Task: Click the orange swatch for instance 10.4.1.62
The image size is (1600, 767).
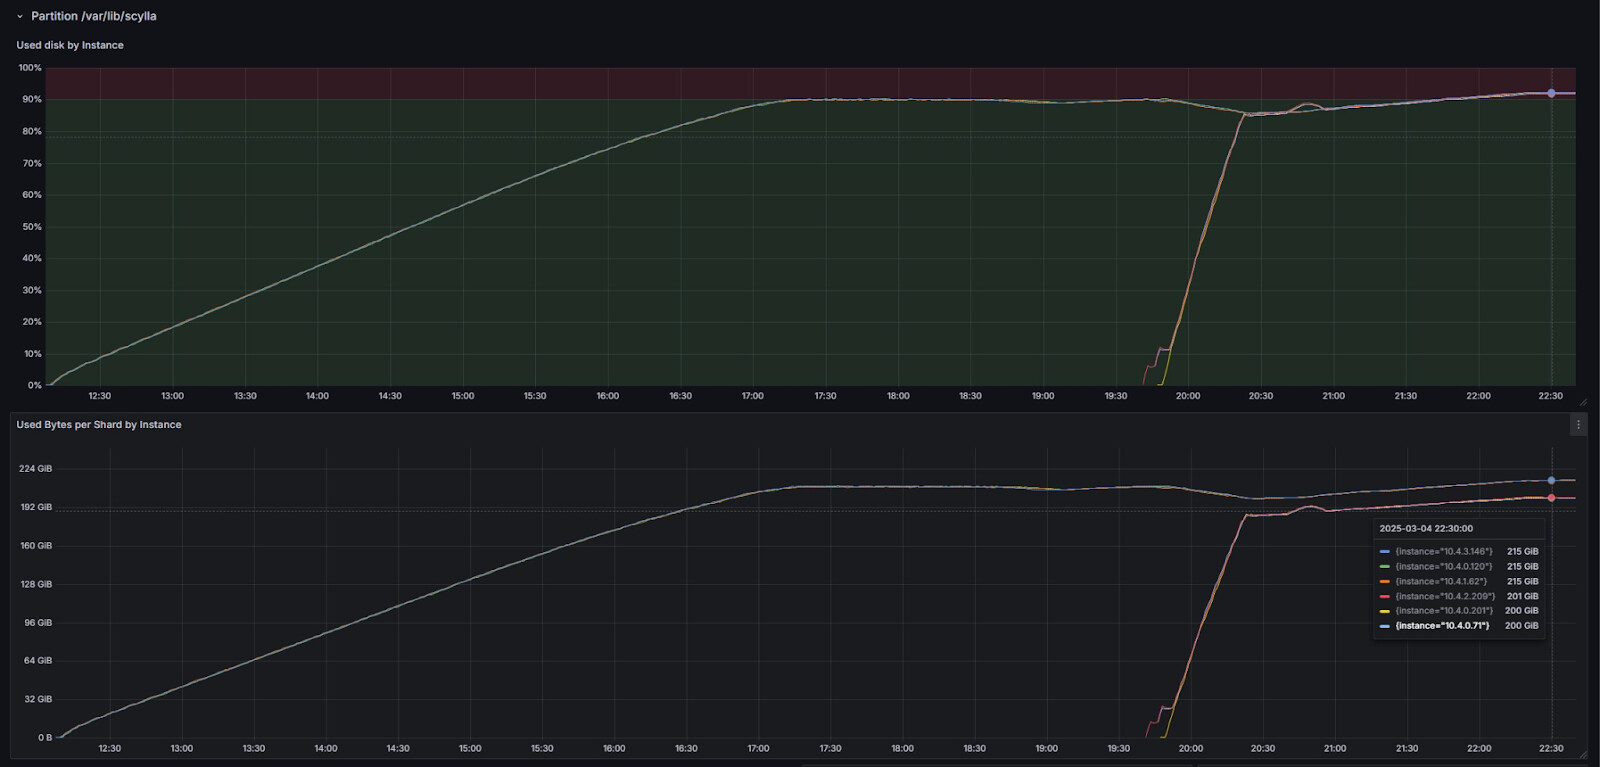Action: (1385, 581)
